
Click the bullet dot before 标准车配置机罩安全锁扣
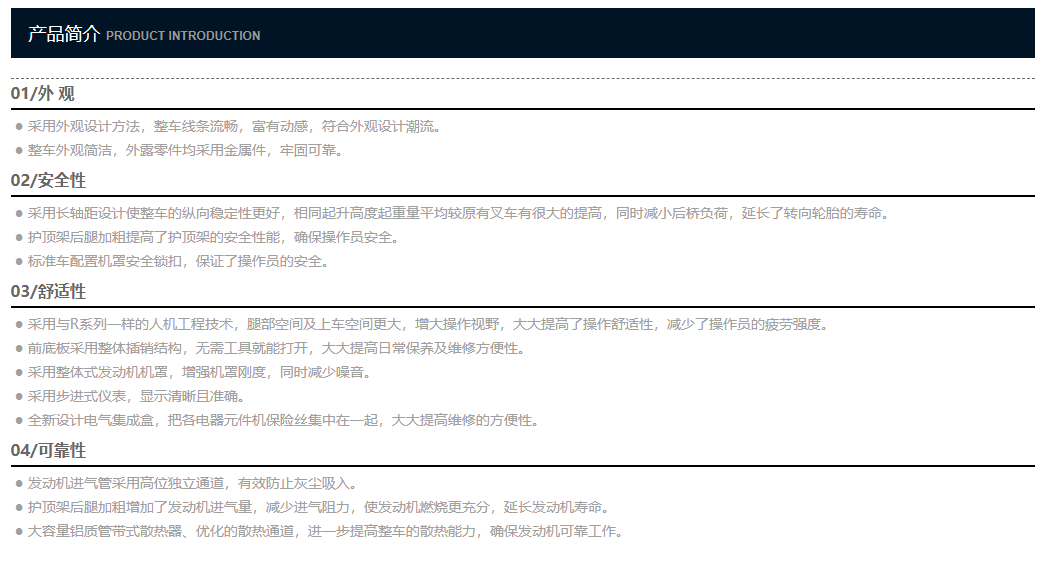(19, 262)
